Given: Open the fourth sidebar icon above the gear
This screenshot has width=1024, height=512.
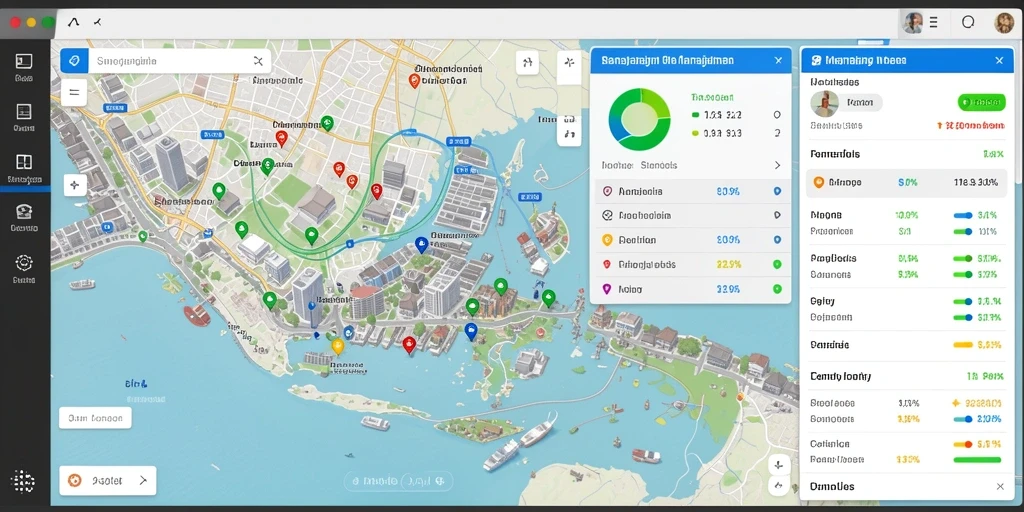Looking at the screenshot, I should click(24, 212).
